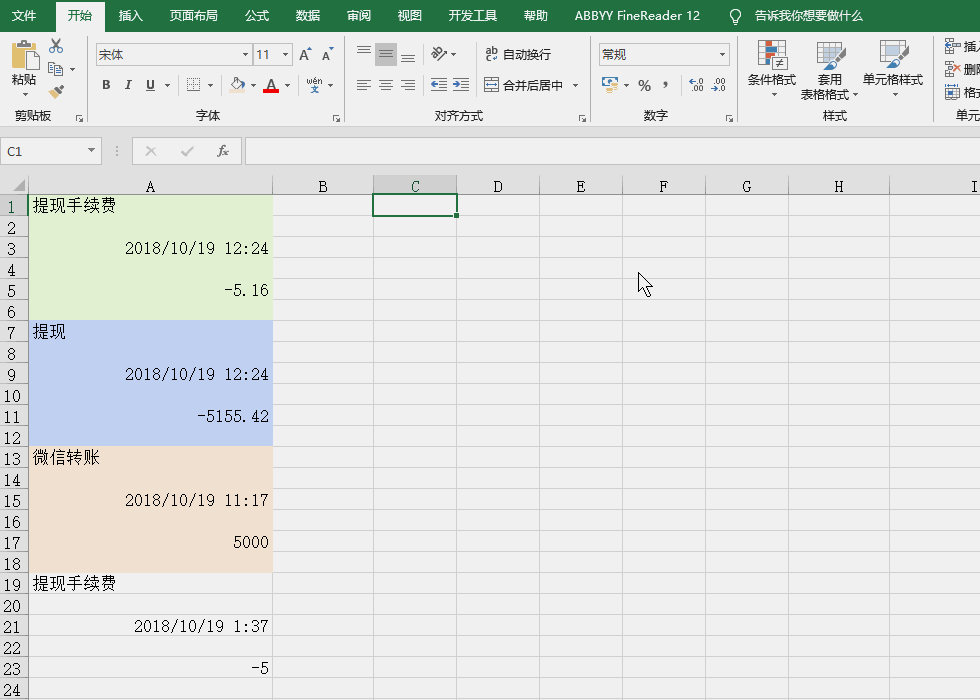The height and width of the screenshot is (700, 980).
Task: Switch to the 插入 Insert tab
Action: click(x=131, y=16)
